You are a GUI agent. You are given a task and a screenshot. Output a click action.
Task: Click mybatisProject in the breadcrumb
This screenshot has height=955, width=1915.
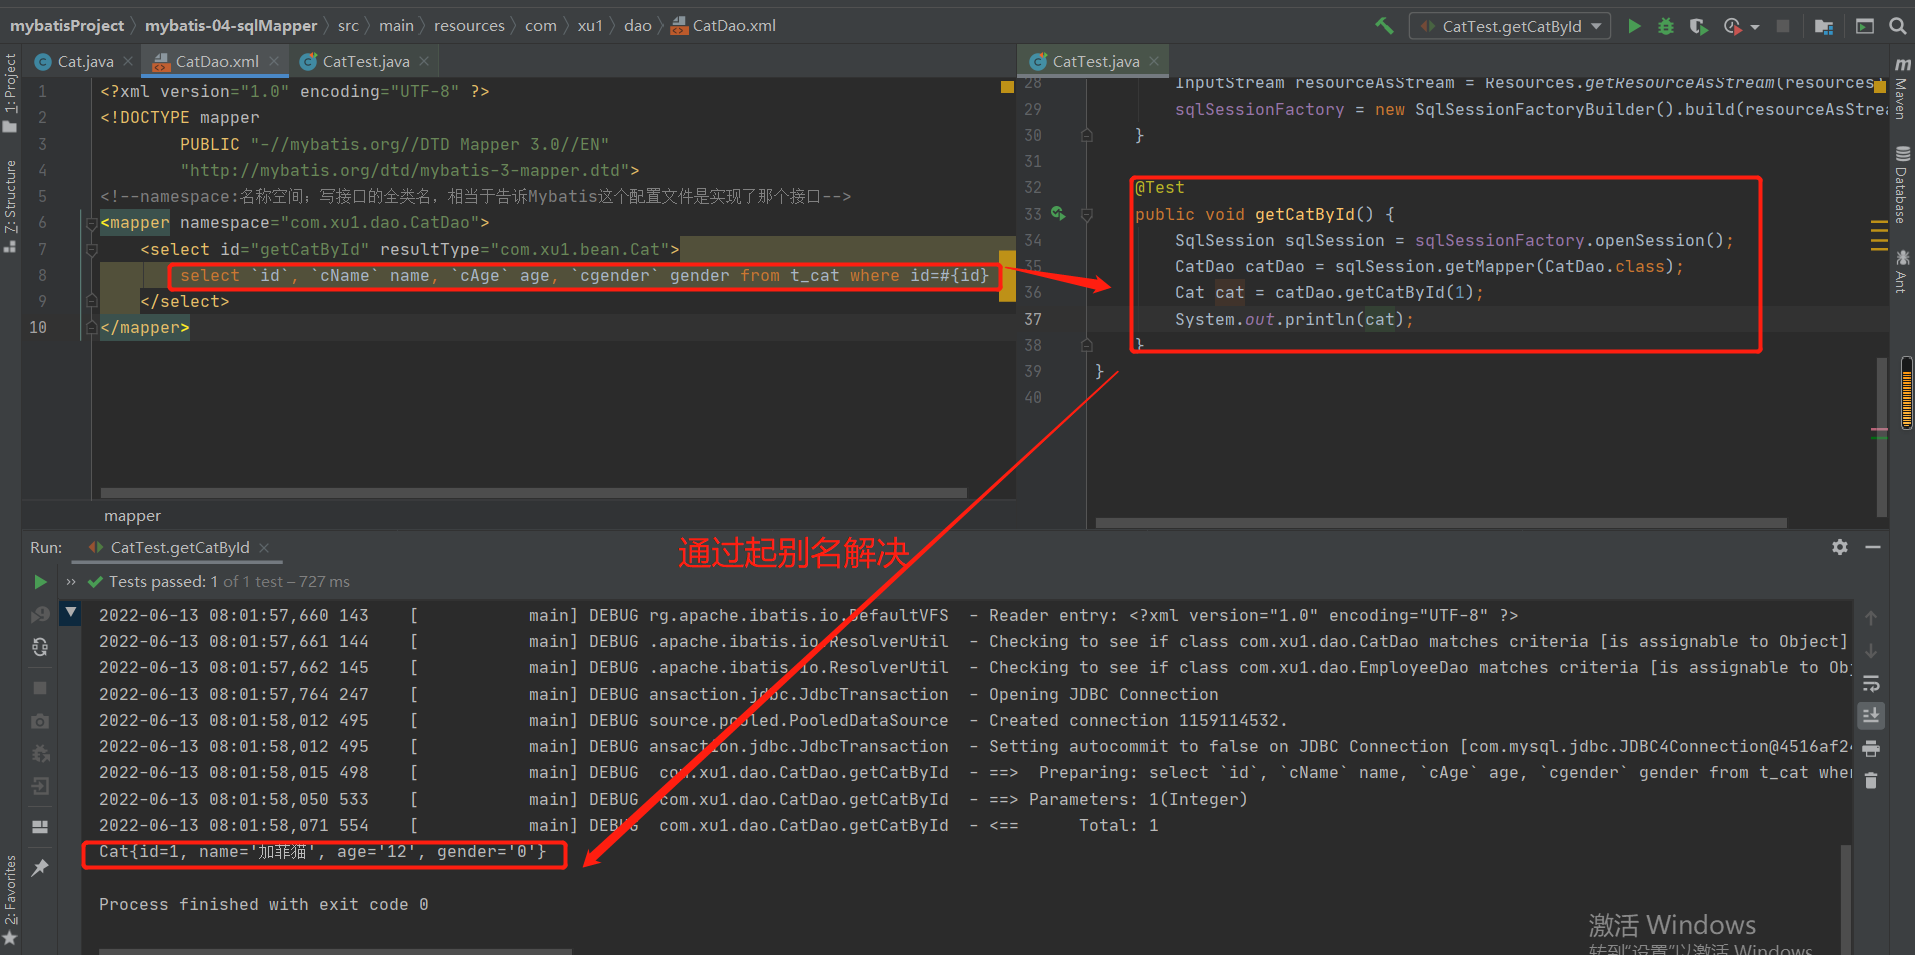pos(67,26)
